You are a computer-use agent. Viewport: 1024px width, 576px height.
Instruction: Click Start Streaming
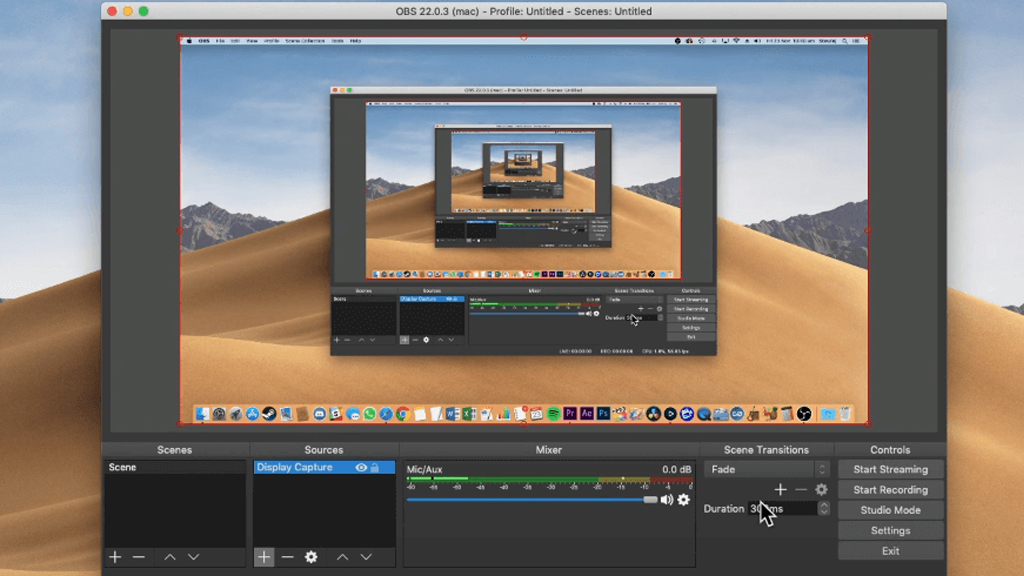(890, 470)
